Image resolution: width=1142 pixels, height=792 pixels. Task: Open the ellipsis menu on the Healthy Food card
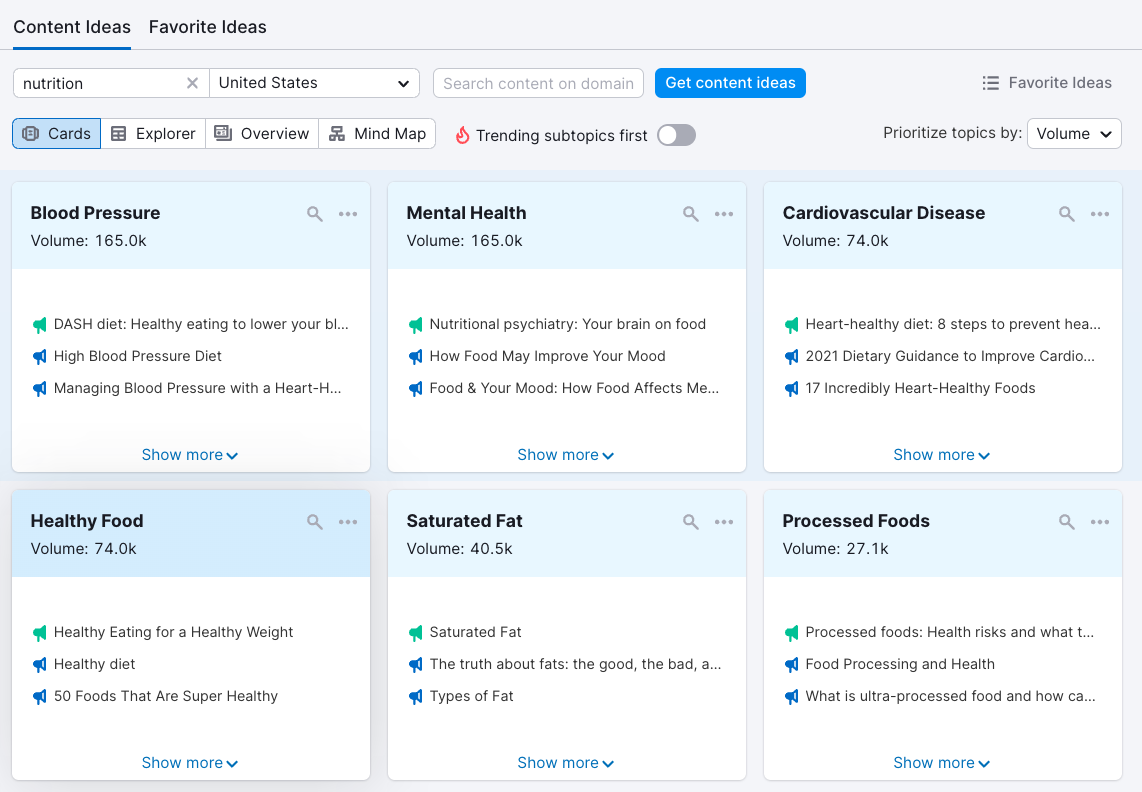[348, 521]
